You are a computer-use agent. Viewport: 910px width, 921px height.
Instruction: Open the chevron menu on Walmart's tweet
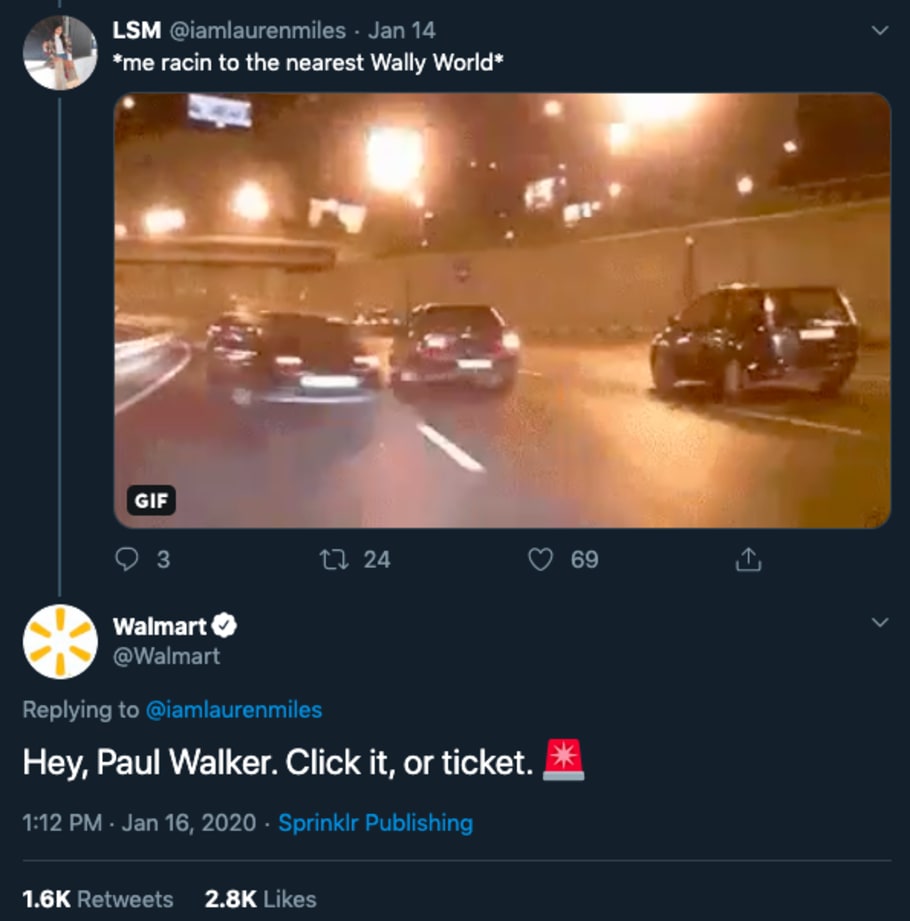click(880, 623)
